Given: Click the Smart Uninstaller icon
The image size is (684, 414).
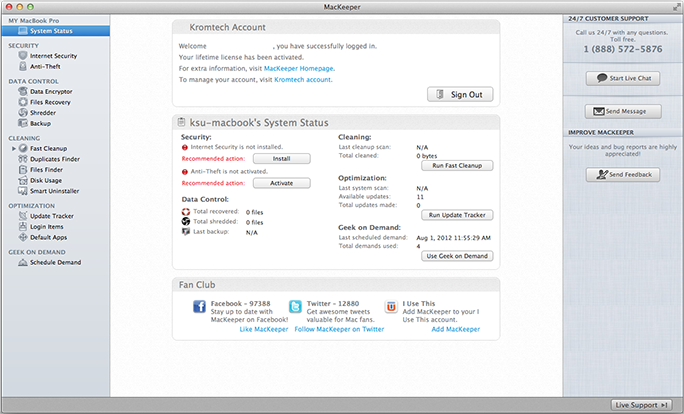Looking at the screenshot, I should (23, 191).
